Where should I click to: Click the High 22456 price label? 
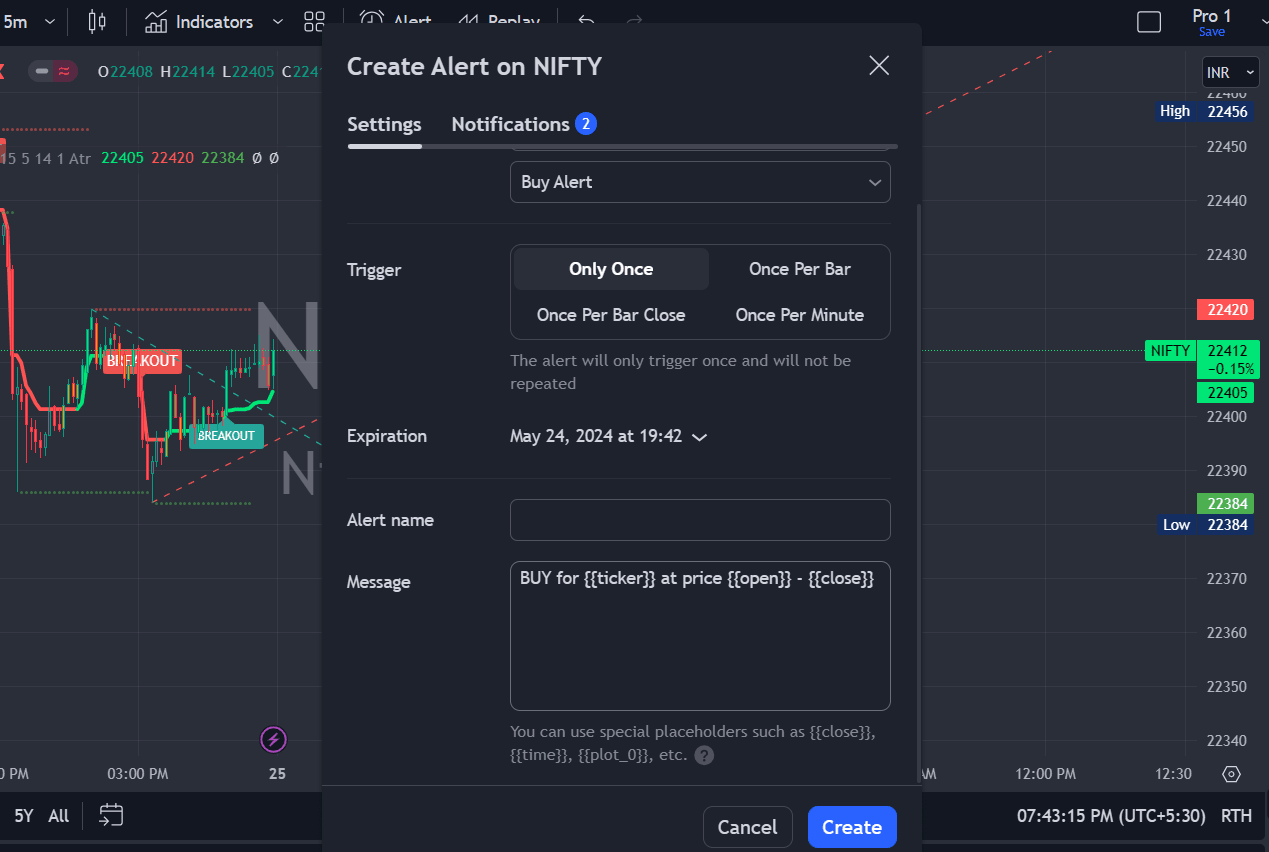point(1205,111)
